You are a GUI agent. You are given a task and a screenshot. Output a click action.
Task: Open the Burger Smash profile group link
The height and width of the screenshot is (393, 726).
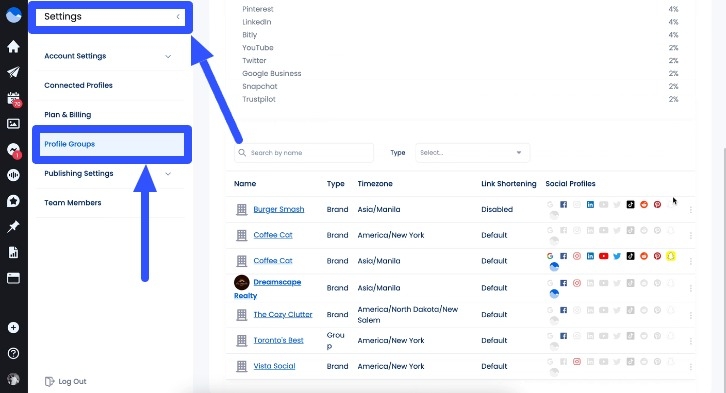(x=279, y=209)
